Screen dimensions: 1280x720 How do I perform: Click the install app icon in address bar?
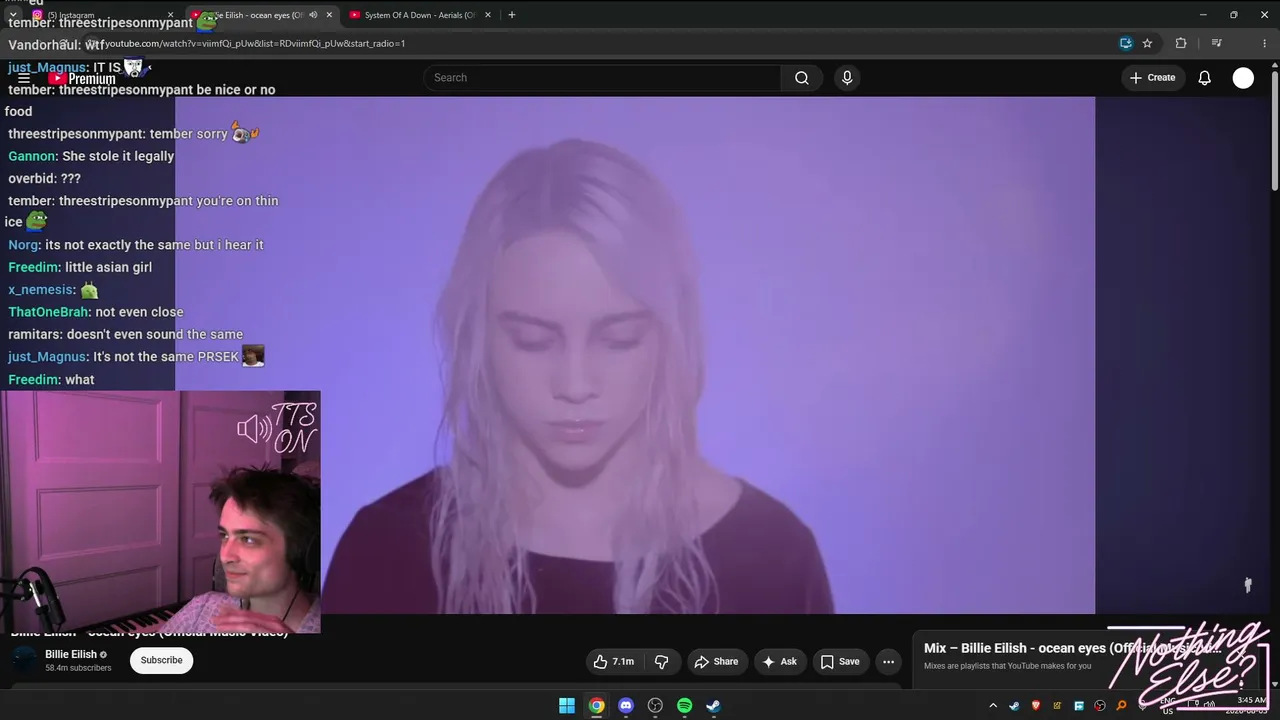[1126, 43]
